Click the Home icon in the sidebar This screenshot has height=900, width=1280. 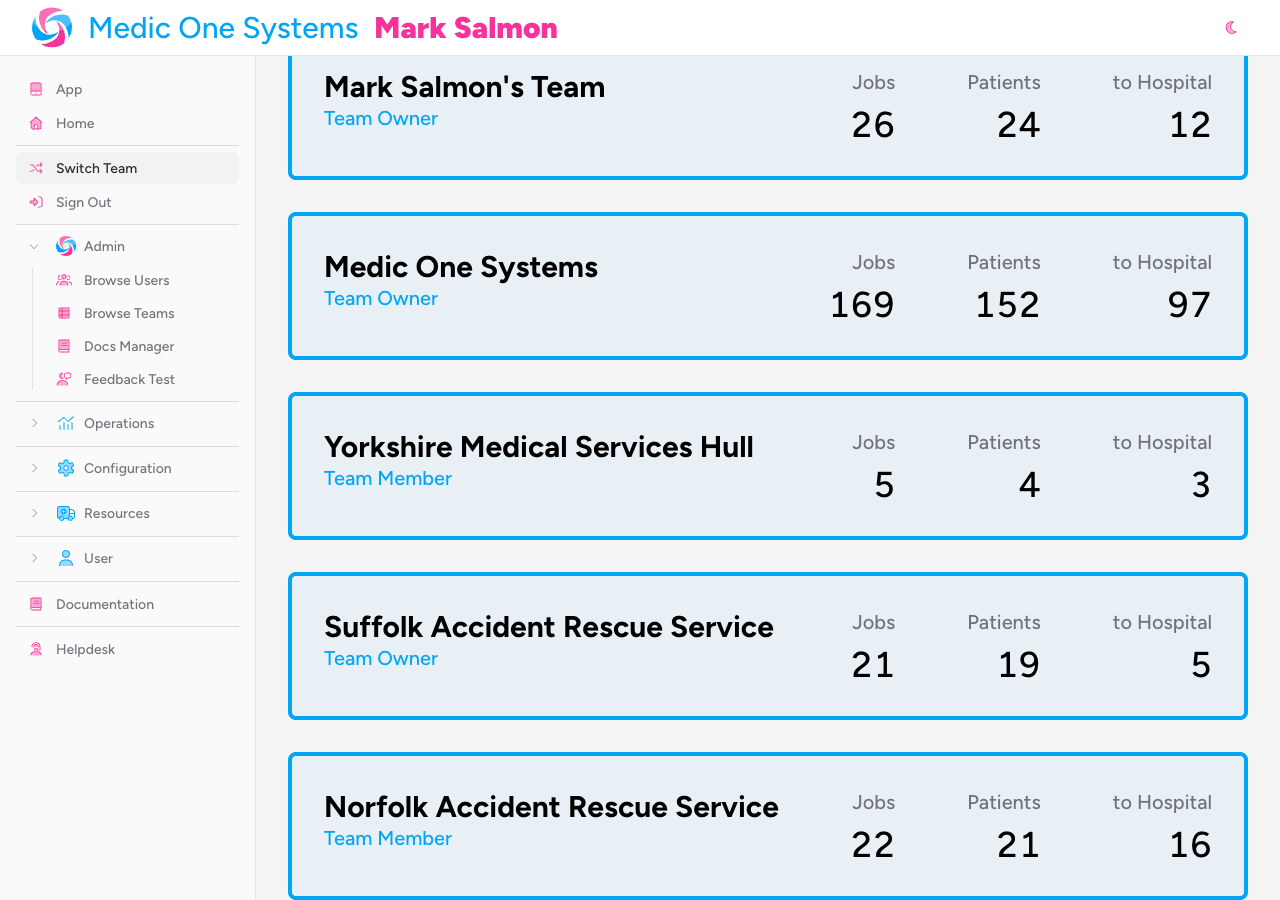coord(35,123)
